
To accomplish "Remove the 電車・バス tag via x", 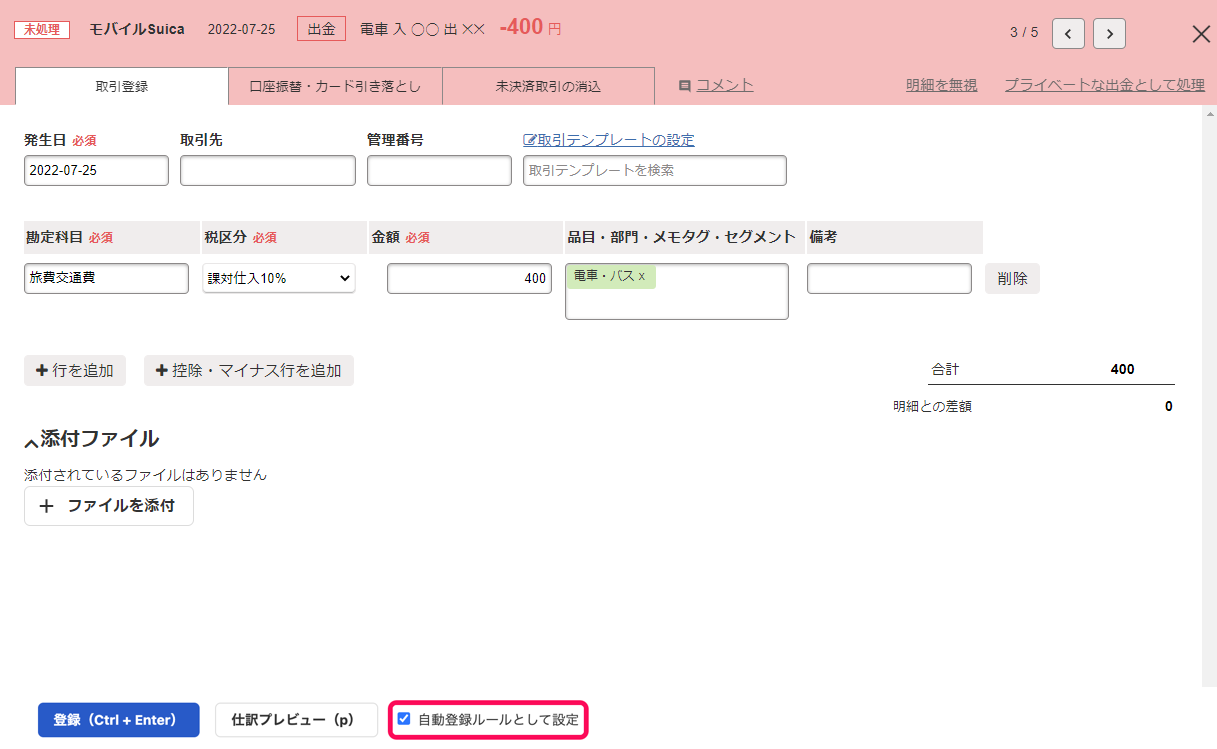I will [x=642, y=276].
